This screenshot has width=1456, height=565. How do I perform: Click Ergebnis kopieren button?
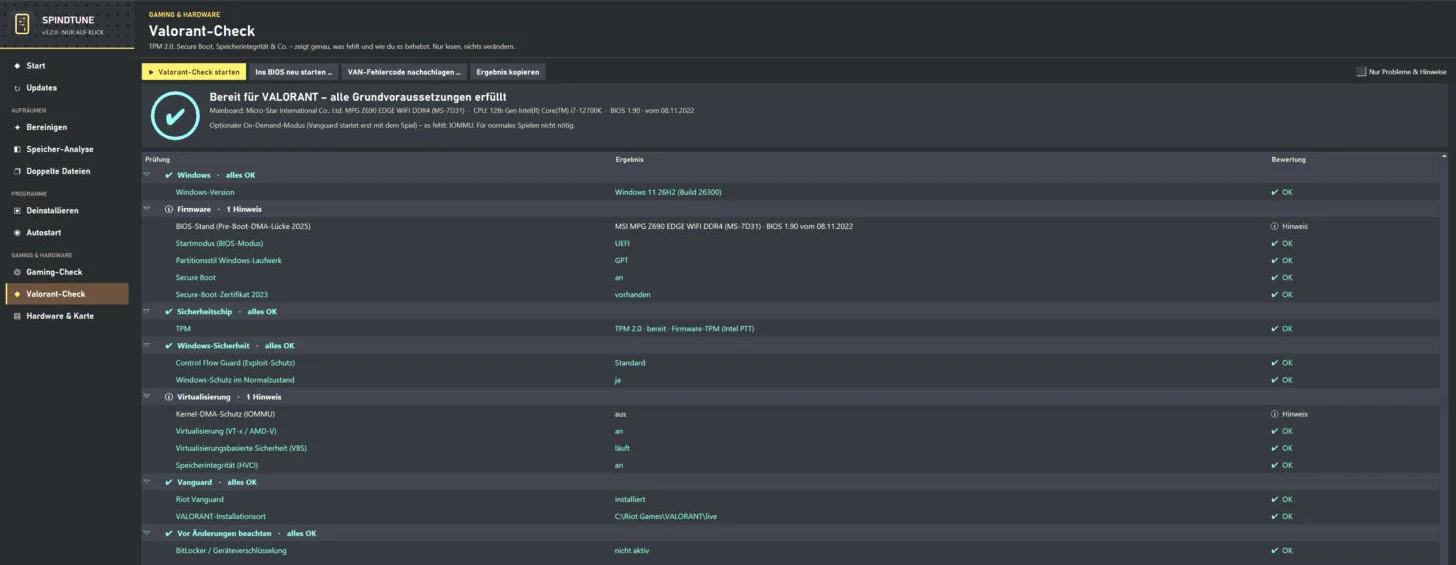tap(508, 72)
